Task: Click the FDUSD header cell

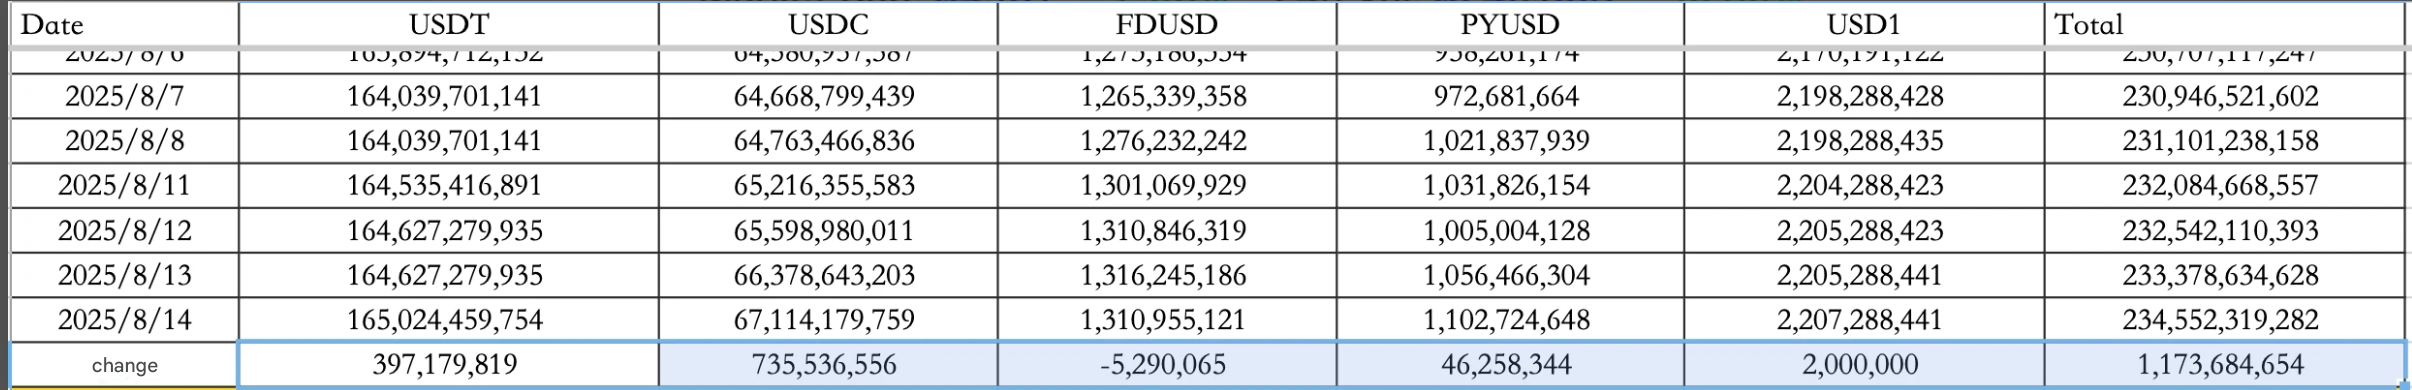Action: 1166,24
